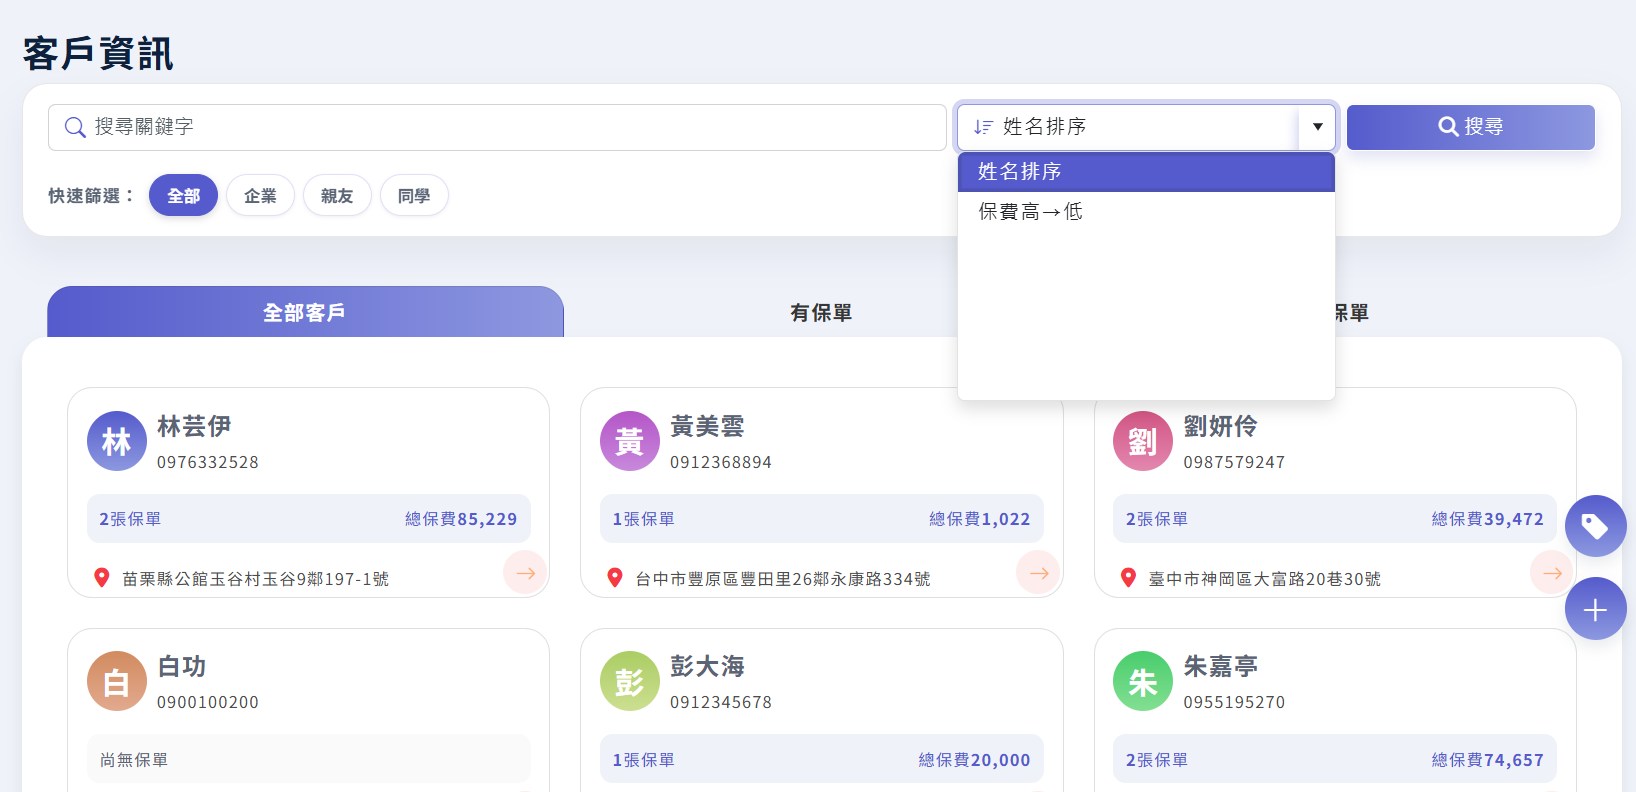Click address 苗栗縣公館玉谷村玉谷9鄰197-1號
The image size is (1636, 792).
tap(256, 579)
